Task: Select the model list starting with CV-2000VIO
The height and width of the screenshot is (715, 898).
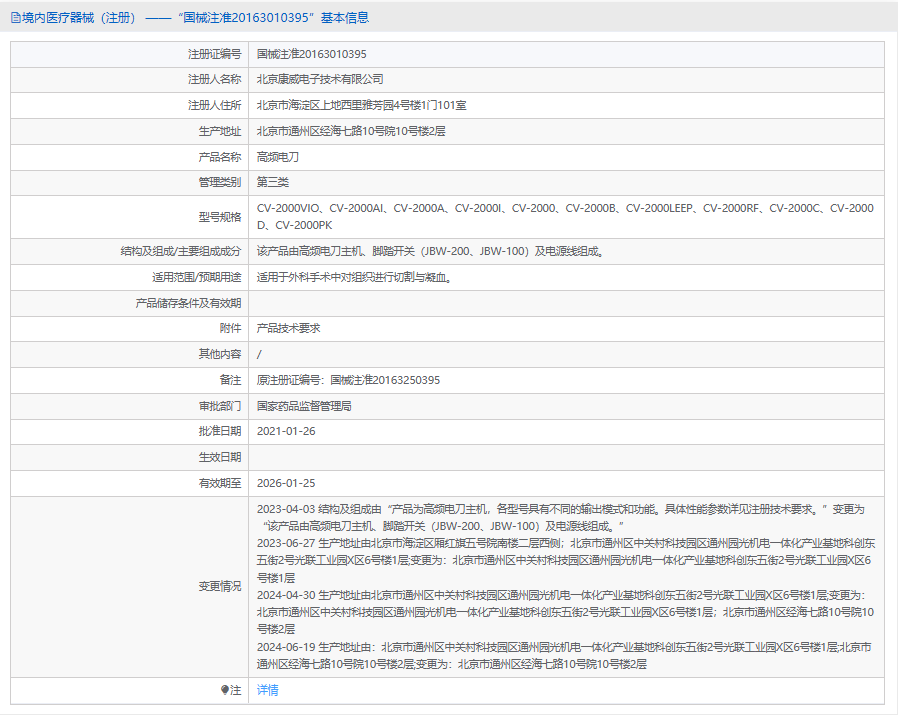Action: coord(565,217)
